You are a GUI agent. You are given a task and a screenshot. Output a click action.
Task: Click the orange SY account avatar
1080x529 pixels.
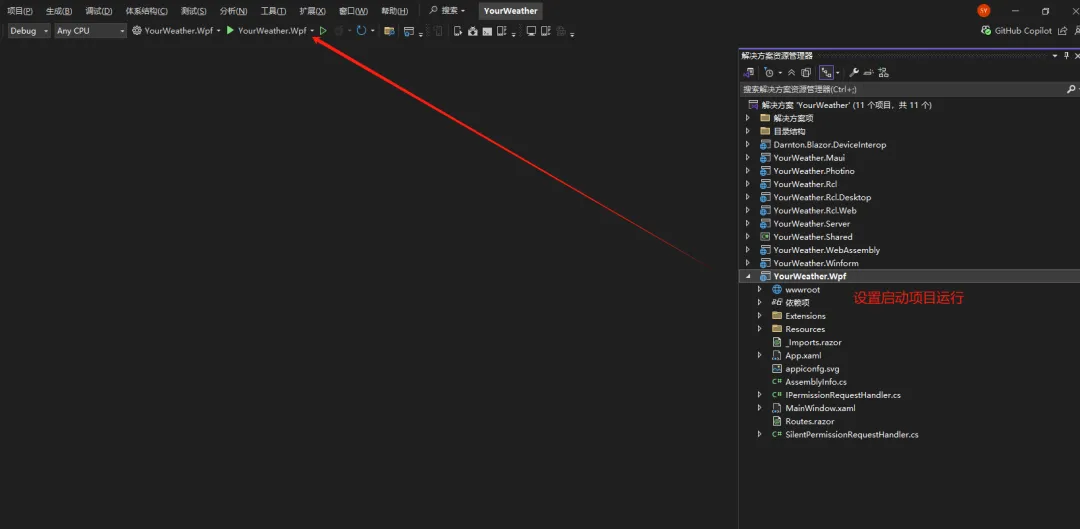pos(984,11)
